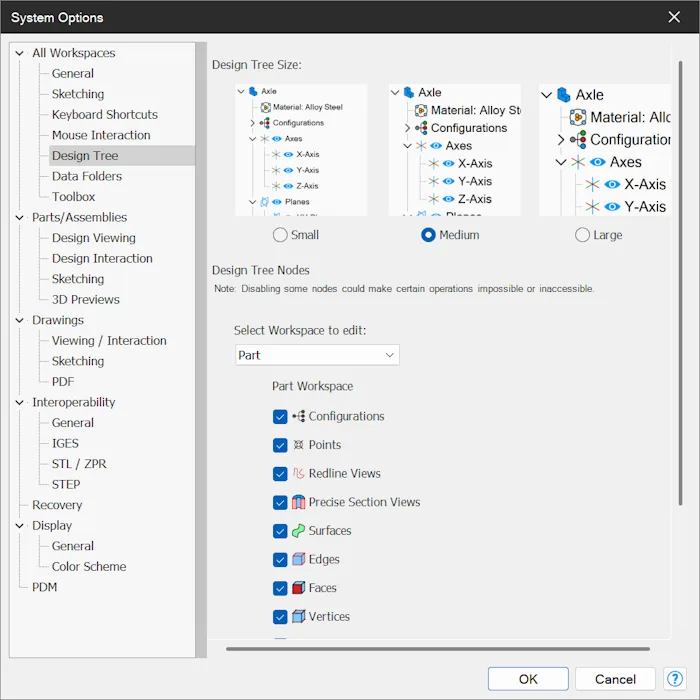Open the Recovery options page
The height and width of the screenshot is (700, 700).
[x=57, y=505]
